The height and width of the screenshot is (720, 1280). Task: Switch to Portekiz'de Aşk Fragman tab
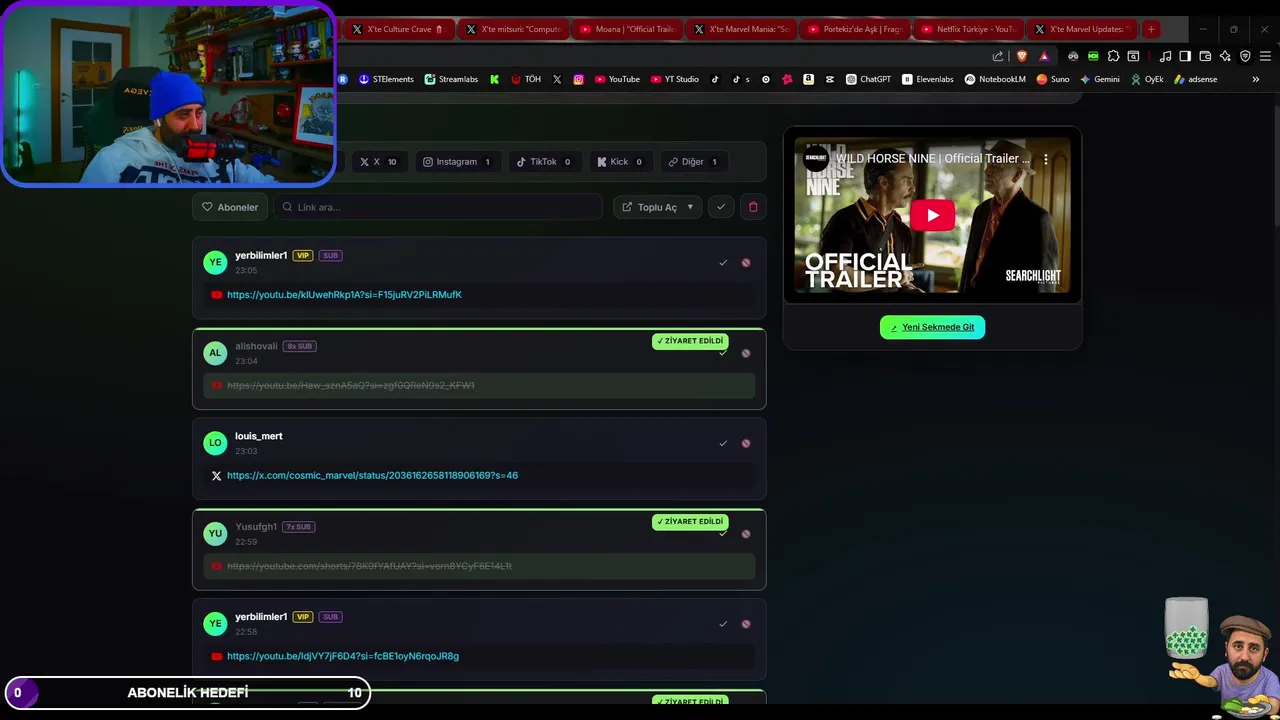(x=854, y=29)
